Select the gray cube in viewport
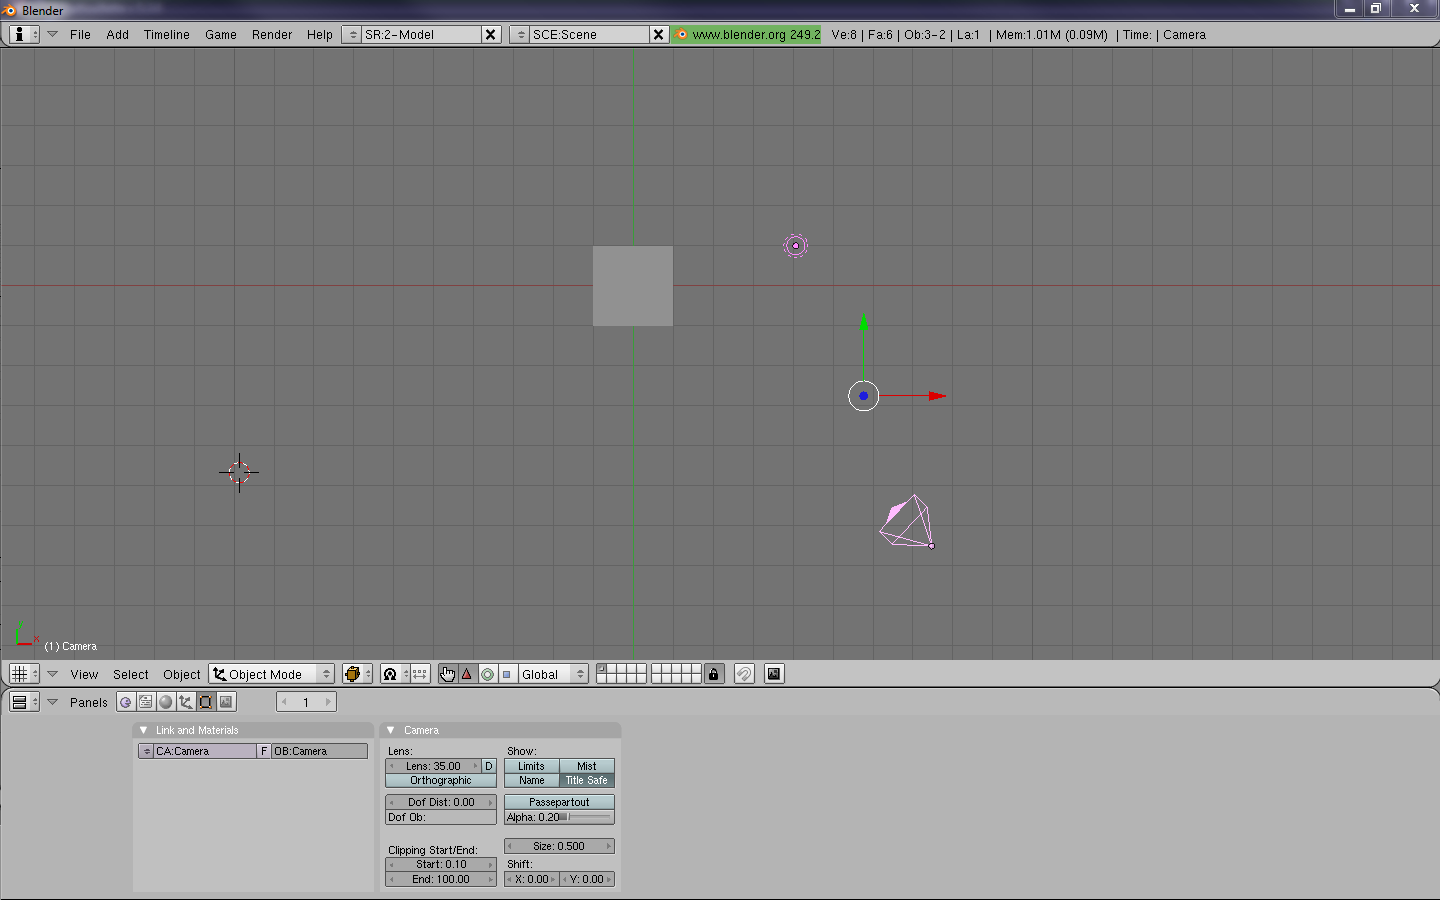This screenshot has width=1440, height=900. [633, 286]
